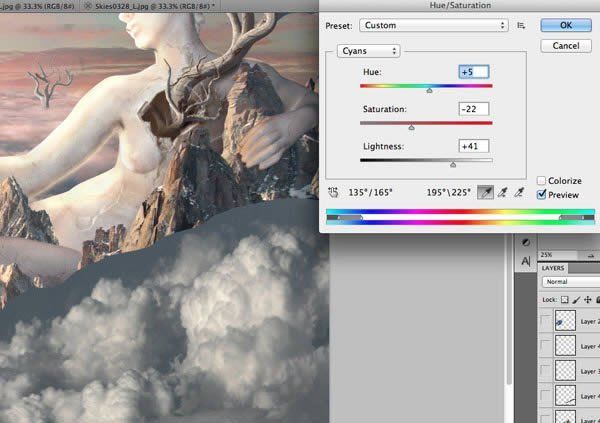Click the Lock transparent pixels icon
600x423 pixels.
[x=564, y=300]
